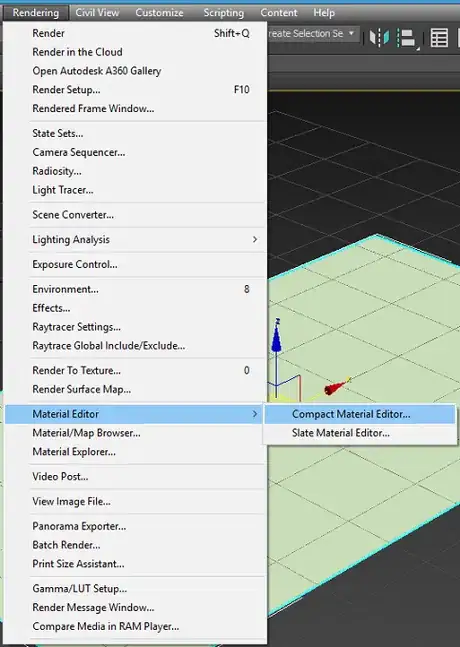460x647 pixels.
Task: Select Render in the Cloud
Action: coord(135,52)
